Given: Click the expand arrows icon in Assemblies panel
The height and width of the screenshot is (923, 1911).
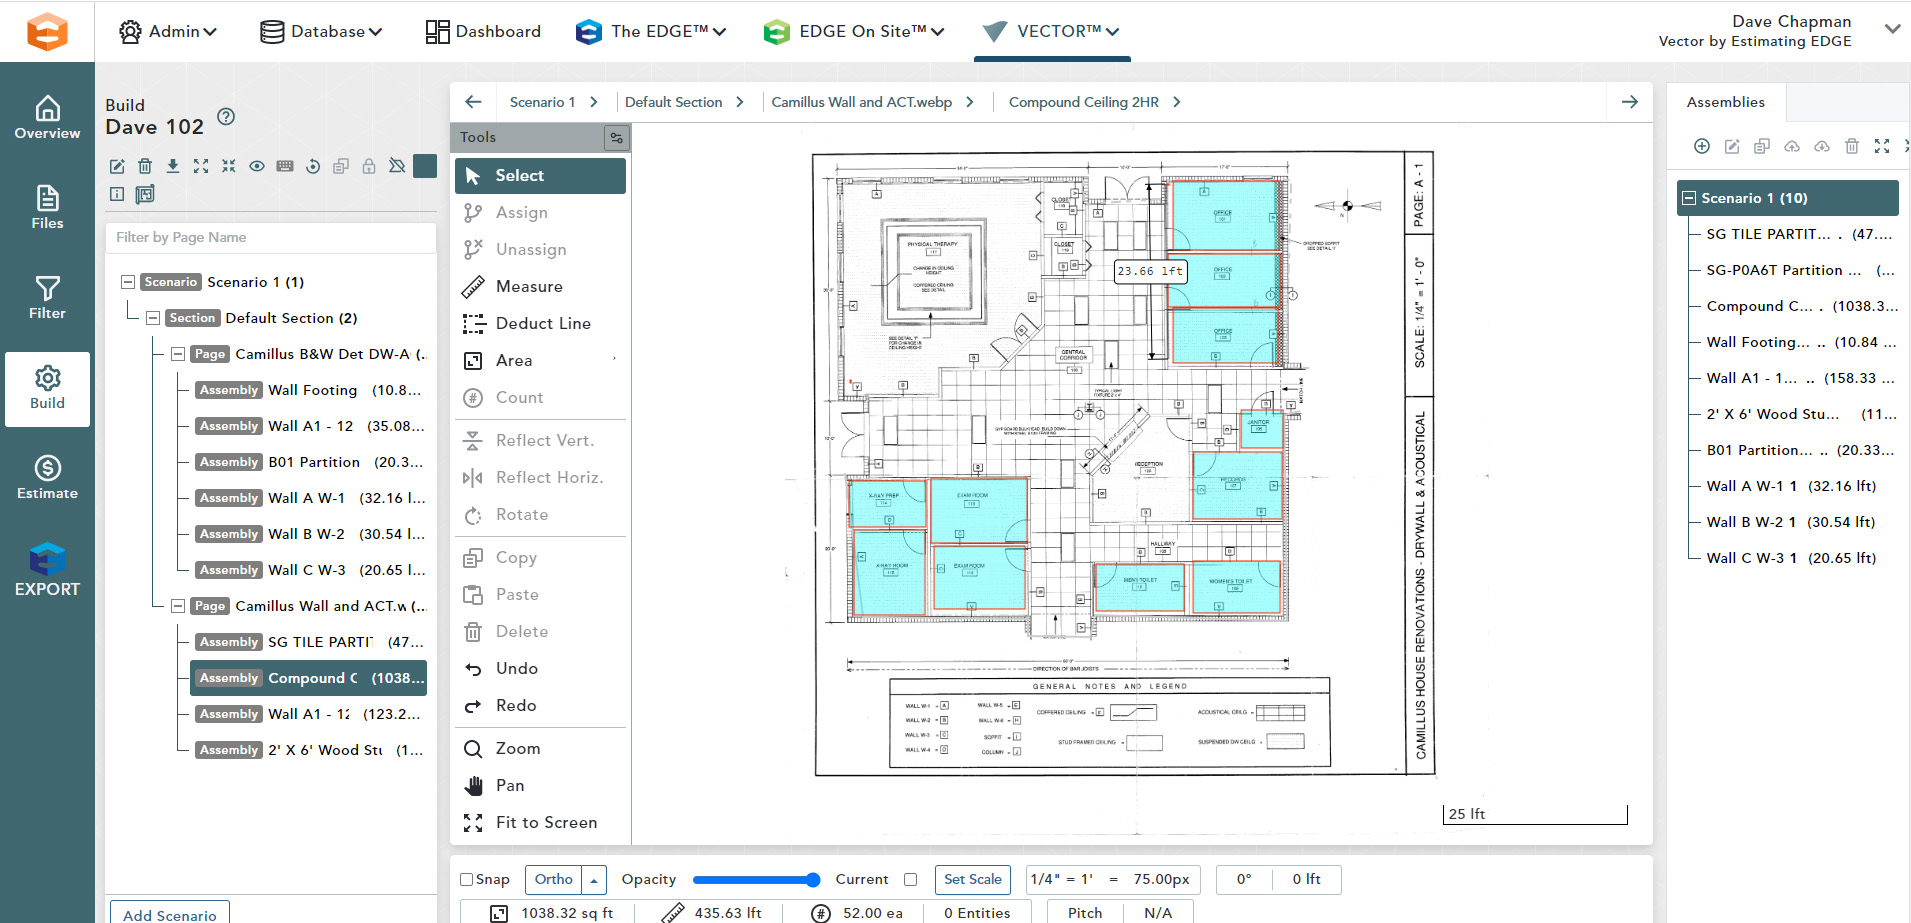Looking at the screenshot, I should tap(1882, 146).
